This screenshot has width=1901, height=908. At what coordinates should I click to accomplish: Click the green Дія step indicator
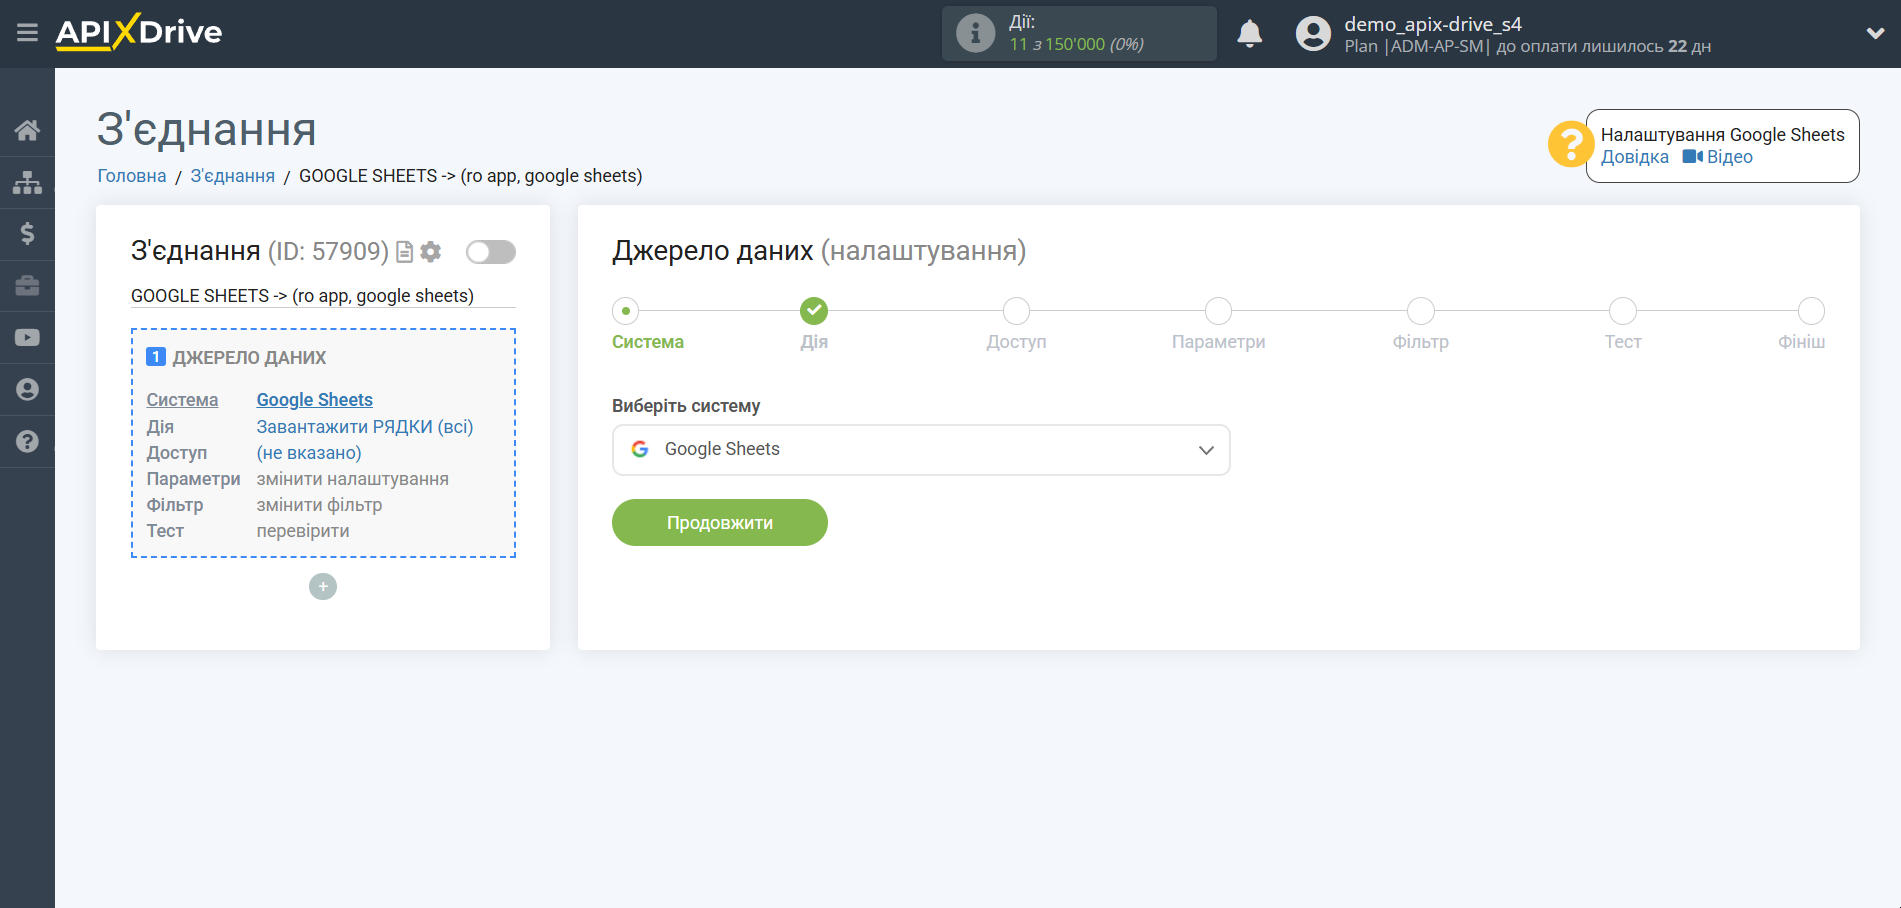pyautogui.click(x=814, y=311)
